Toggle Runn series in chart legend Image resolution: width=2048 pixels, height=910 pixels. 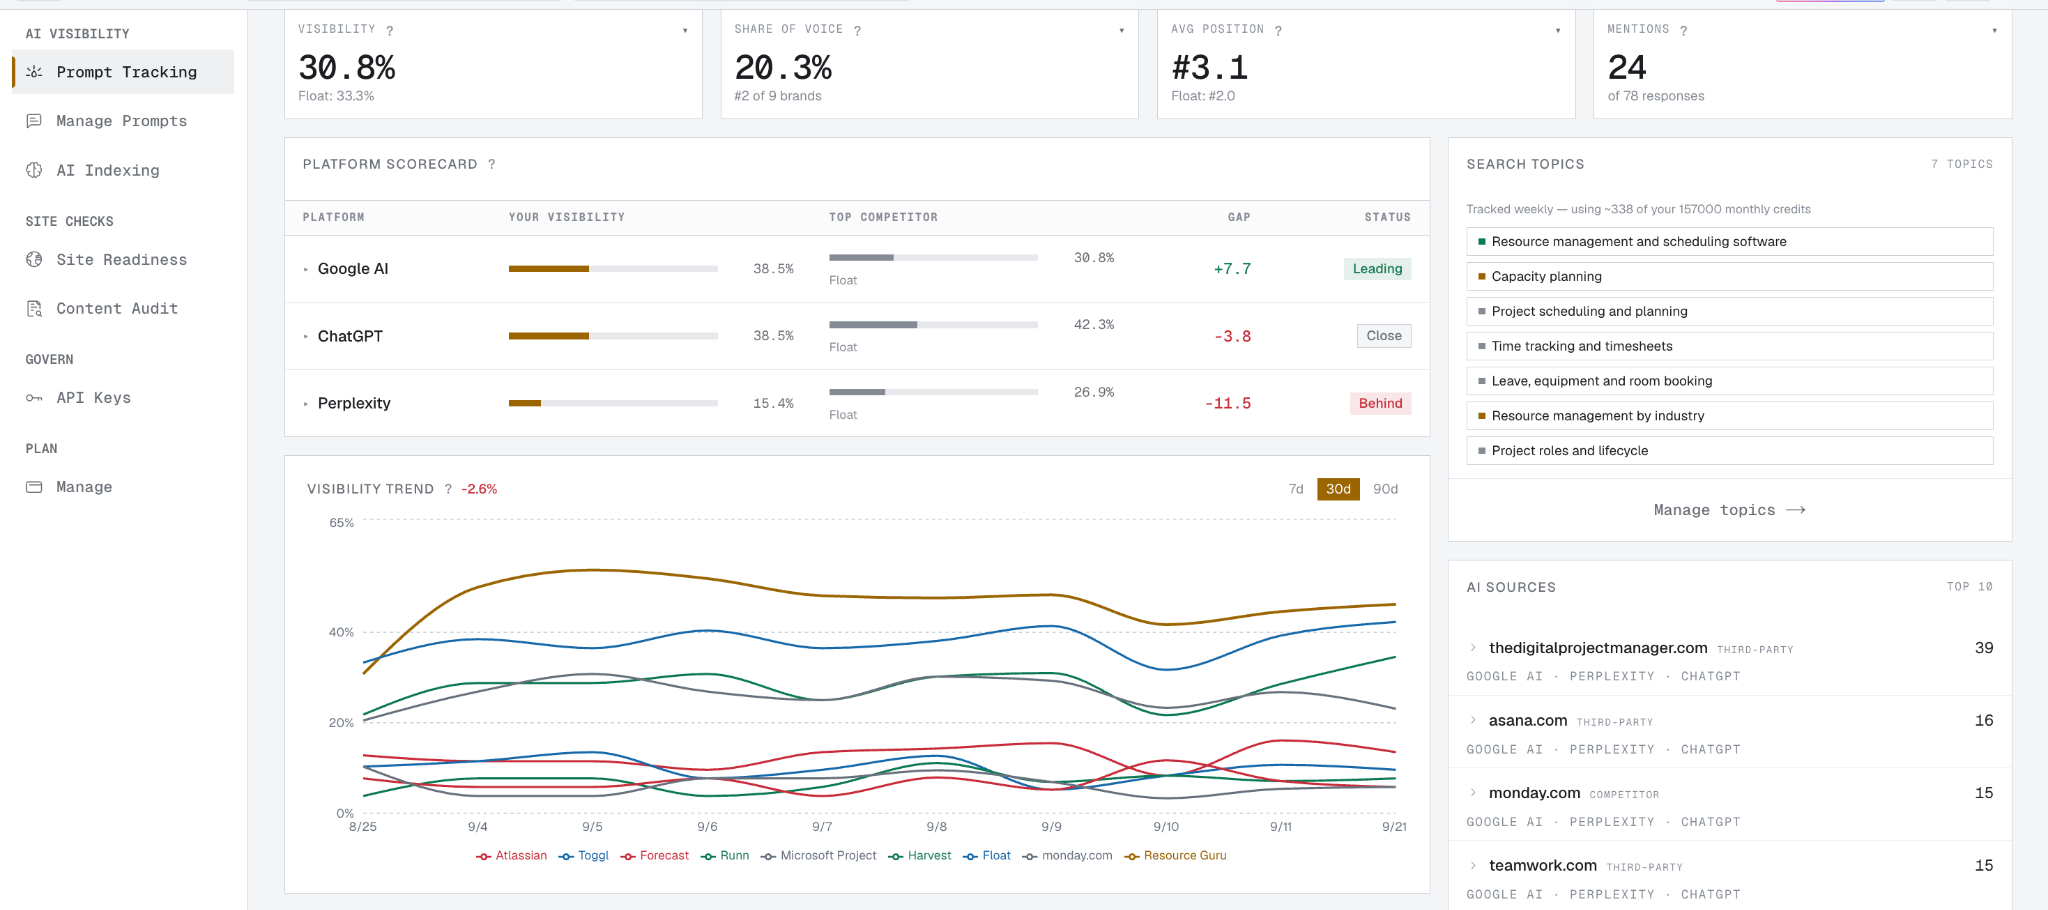[x=725, y=856]
